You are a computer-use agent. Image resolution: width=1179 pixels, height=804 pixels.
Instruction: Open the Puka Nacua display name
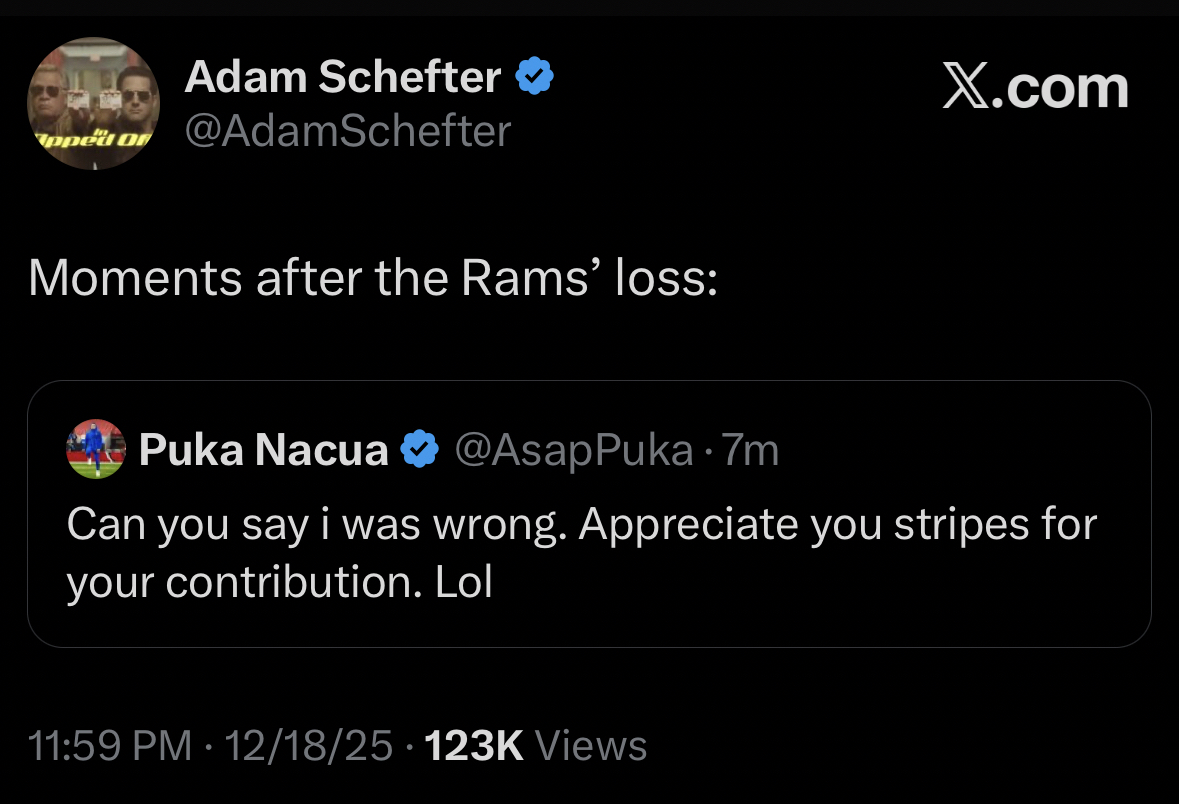(263, 451)
